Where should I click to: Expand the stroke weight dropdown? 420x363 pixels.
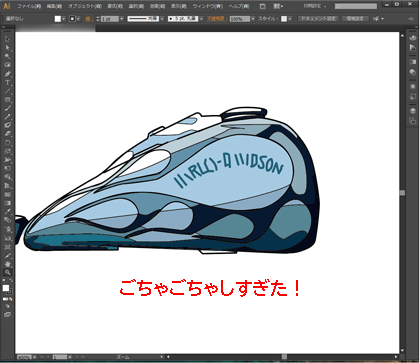(121, 19)
